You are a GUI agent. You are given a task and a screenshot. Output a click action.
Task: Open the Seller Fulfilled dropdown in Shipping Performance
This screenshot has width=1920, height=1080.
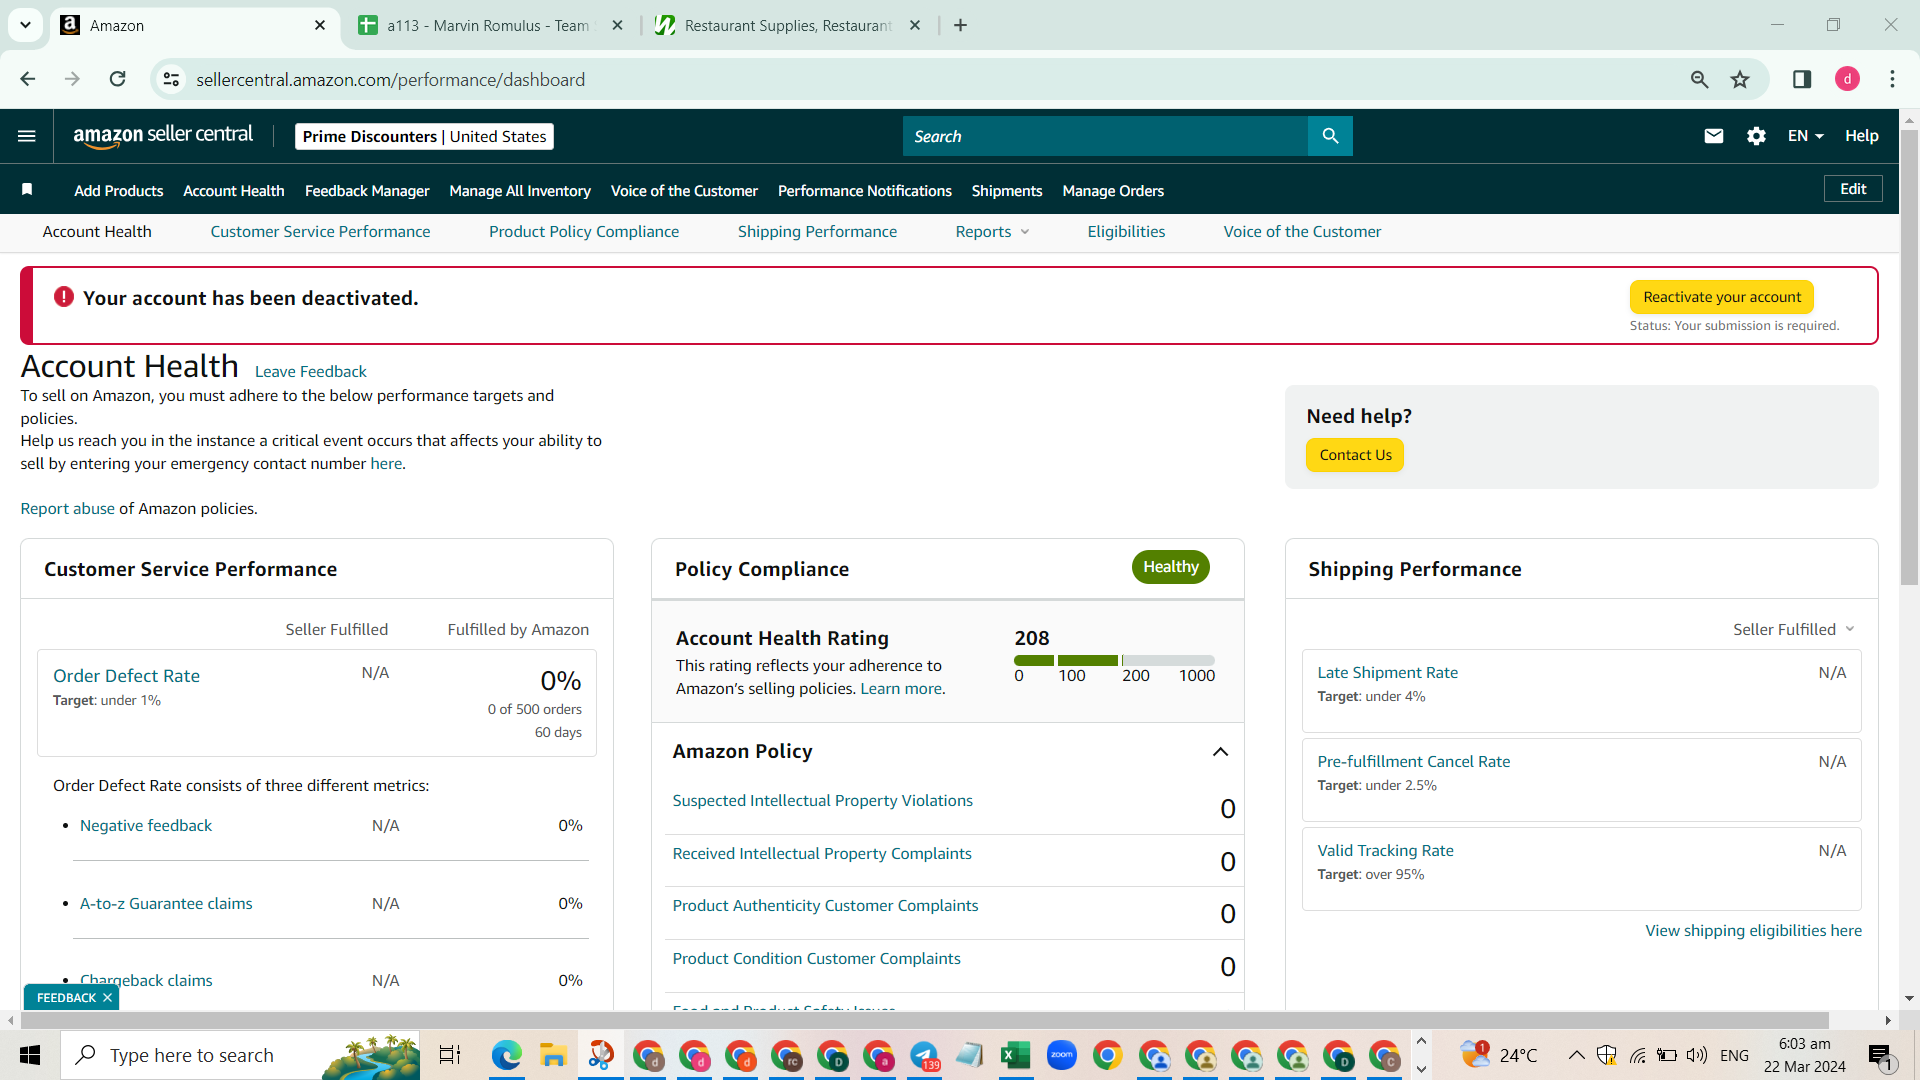pyautogui.click(x=1794, y=629)
